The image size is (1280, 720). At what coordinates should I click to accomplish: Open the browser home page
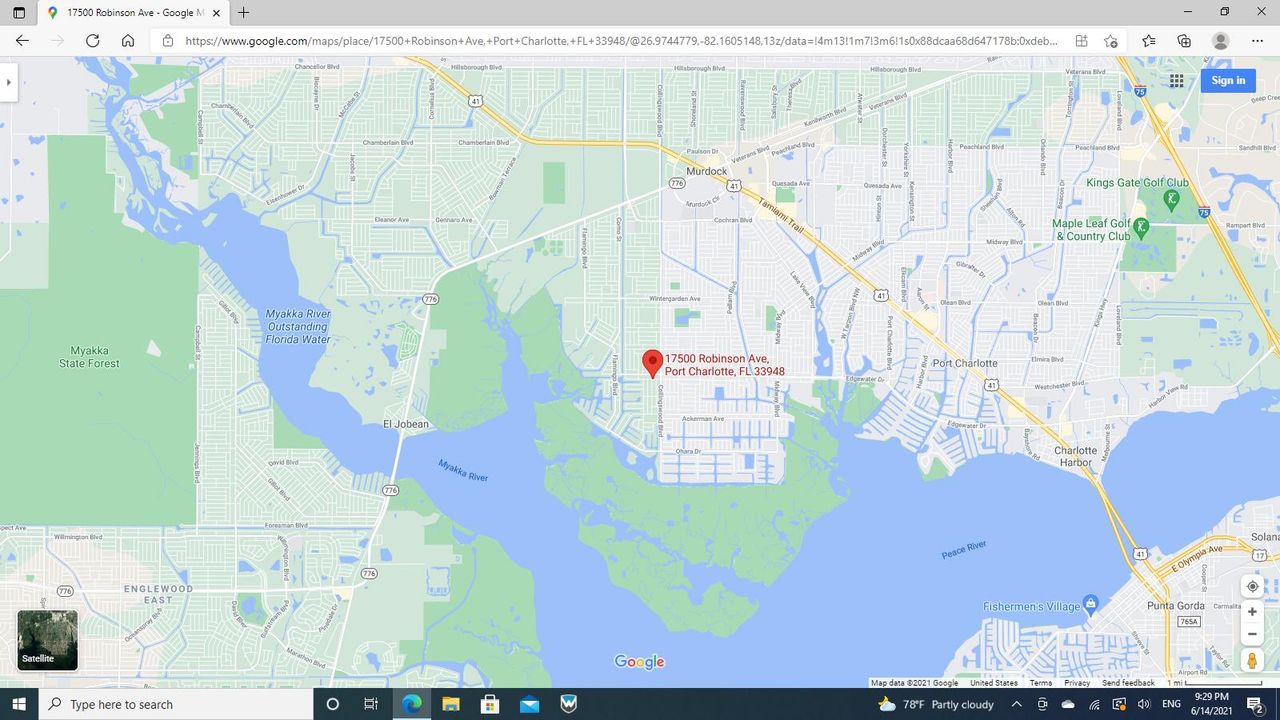(x=128, y=41)
